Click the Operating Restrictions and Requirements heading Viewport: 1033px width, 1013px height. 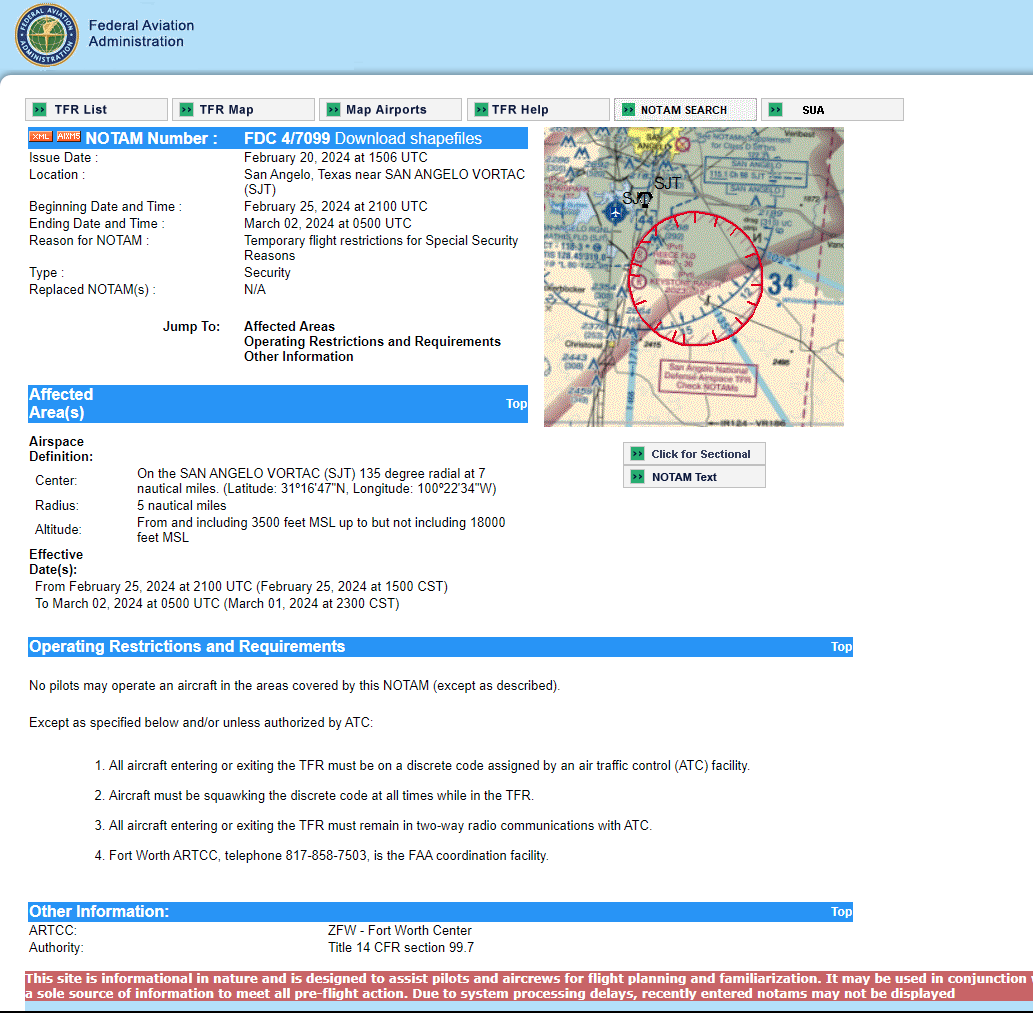click(x=187, y=647)
